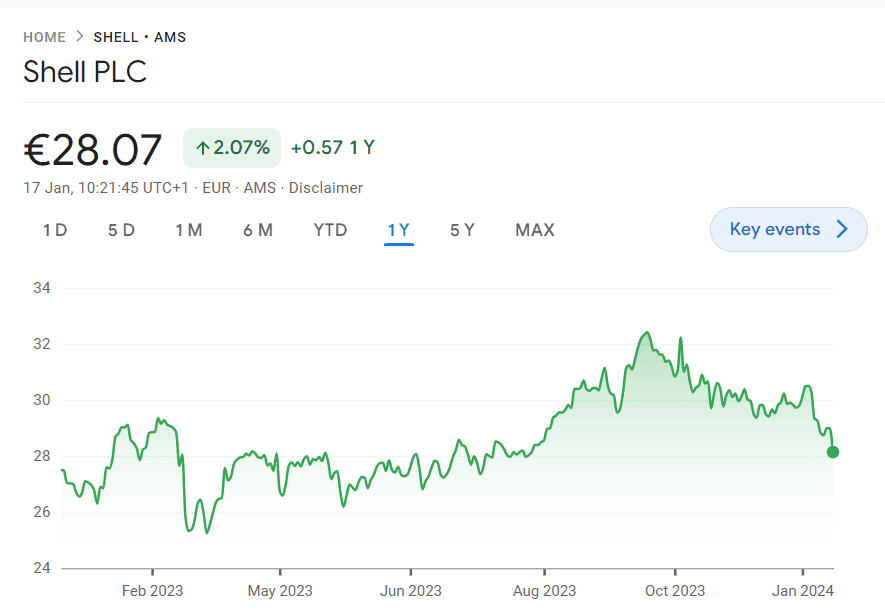Screen dimensions: 885x614
Task: Select the 6M chart range
Action: click(x=257, y=230)
